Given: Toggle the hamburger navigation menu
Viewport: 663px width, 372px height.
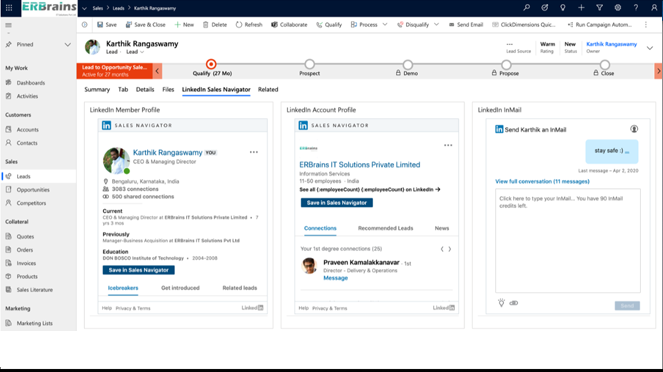Looking at the screenshot, I should pos(8,25).
